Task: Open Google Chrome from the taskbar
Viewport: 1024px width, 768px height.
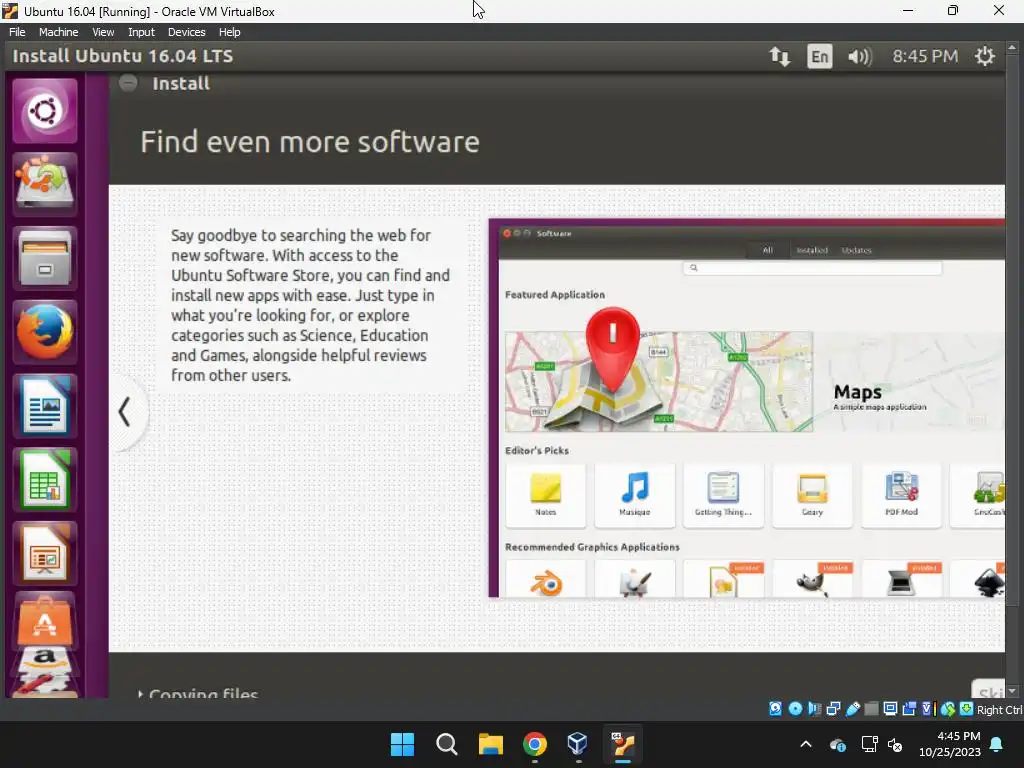Action: click(x=534, y=744)
